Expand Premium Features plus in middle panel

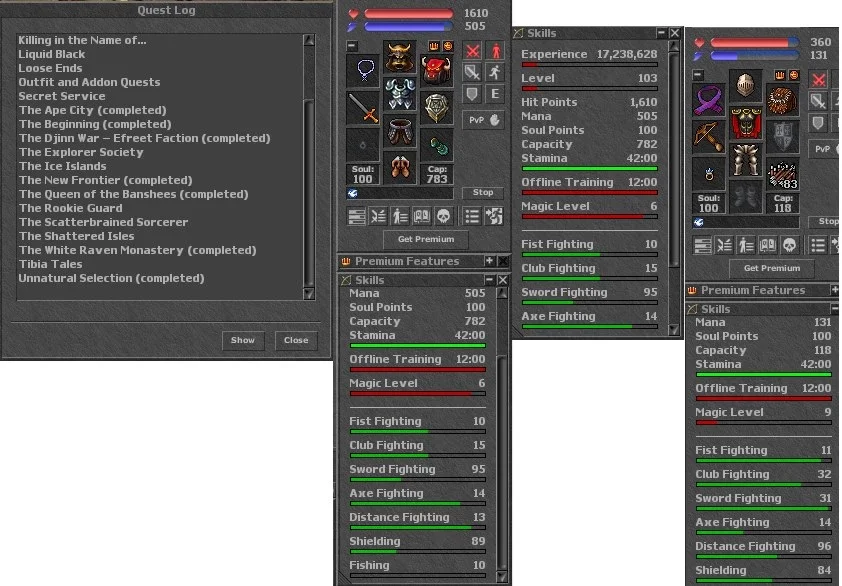(489, 261)
